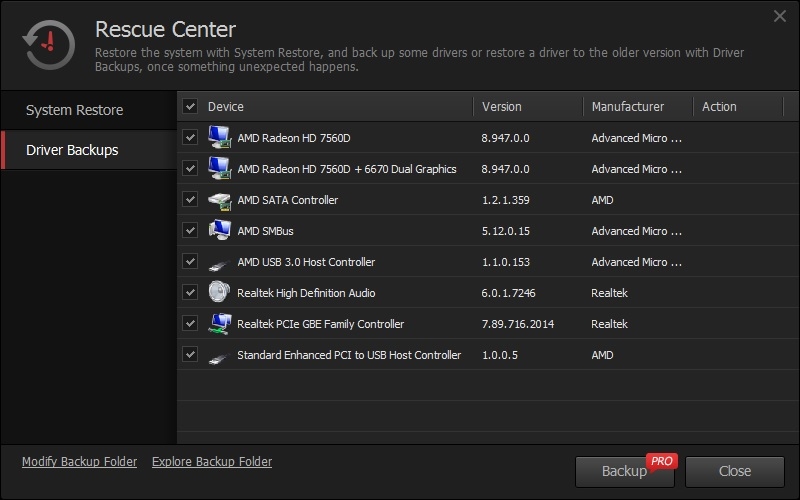Click manufacturer AMD in the SATA Controller row

602,200
